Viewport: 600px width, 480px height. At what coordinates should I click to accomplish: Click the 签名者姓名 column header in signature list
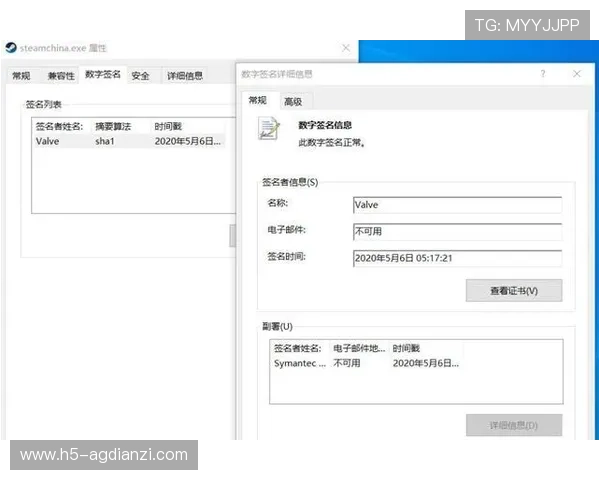(x=59, y=126)
